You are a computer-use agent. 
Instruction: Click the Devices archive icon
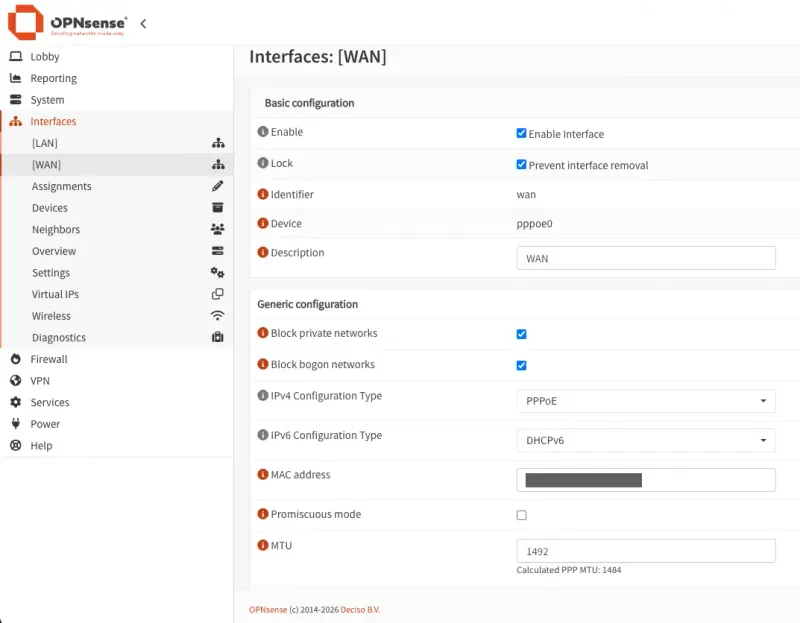tap(219, 207)
